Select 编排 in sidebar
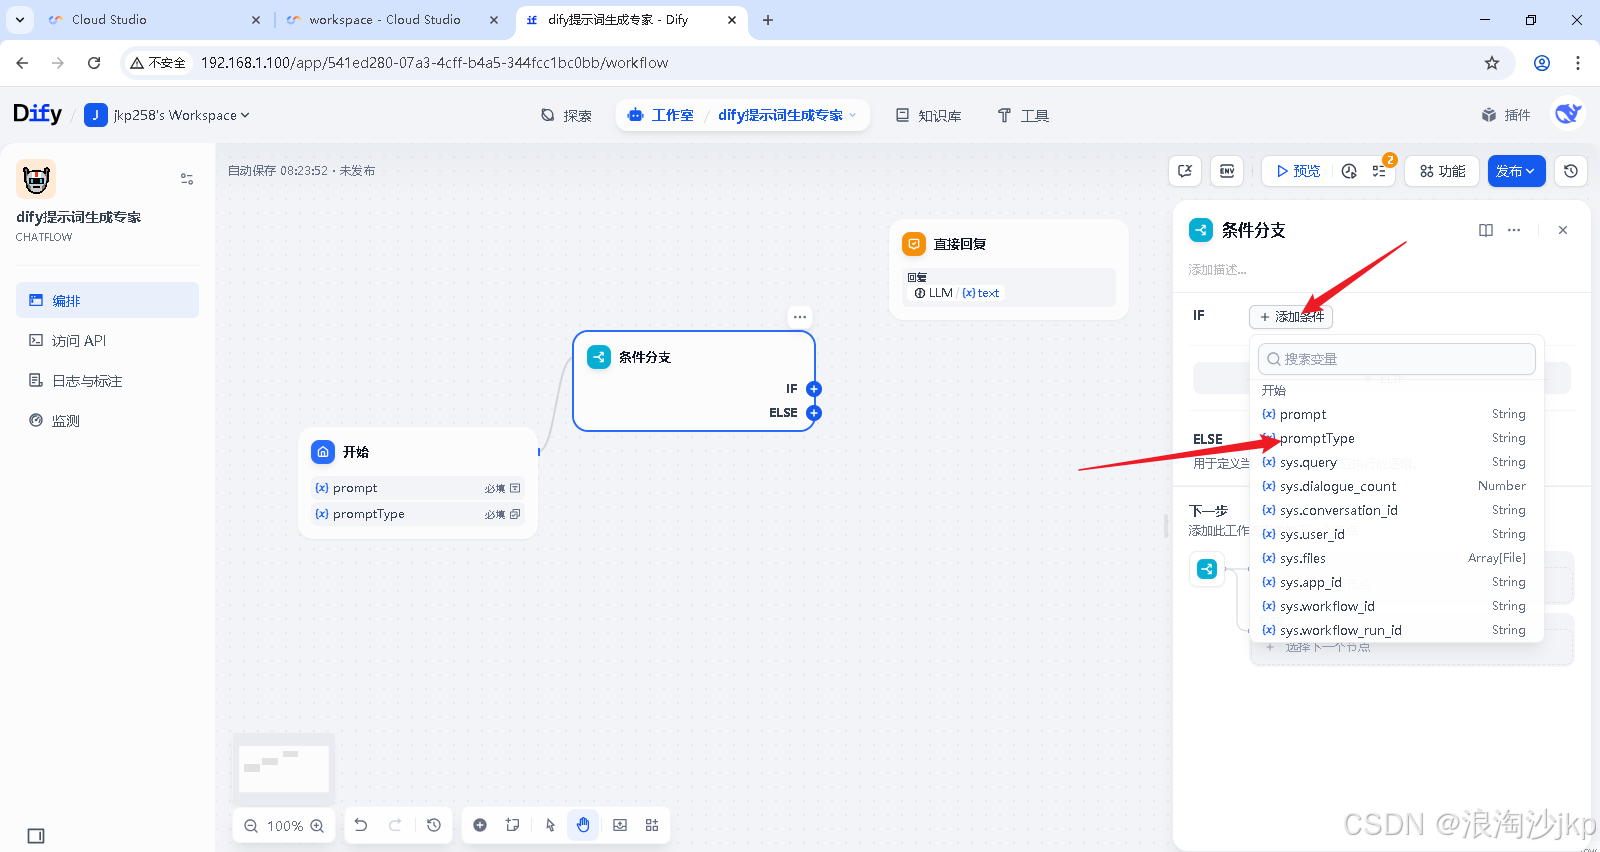1600x852 pixels. 107,300
